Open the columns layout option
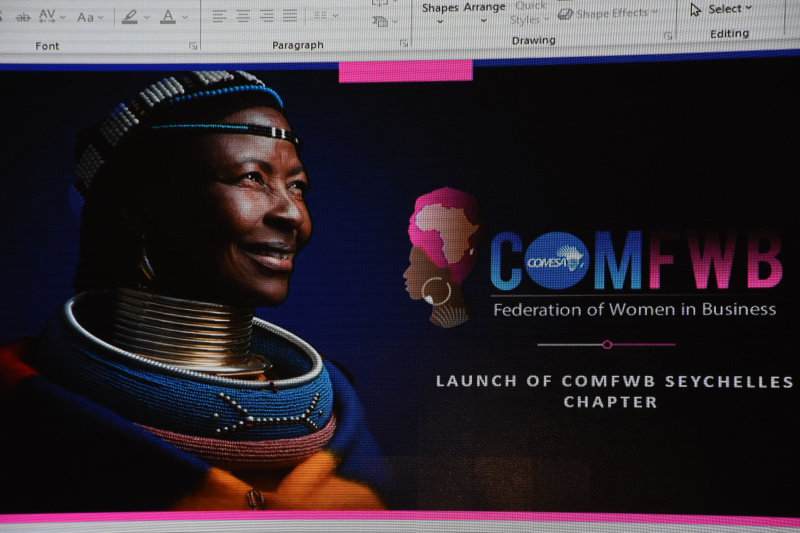 (320, 16)
